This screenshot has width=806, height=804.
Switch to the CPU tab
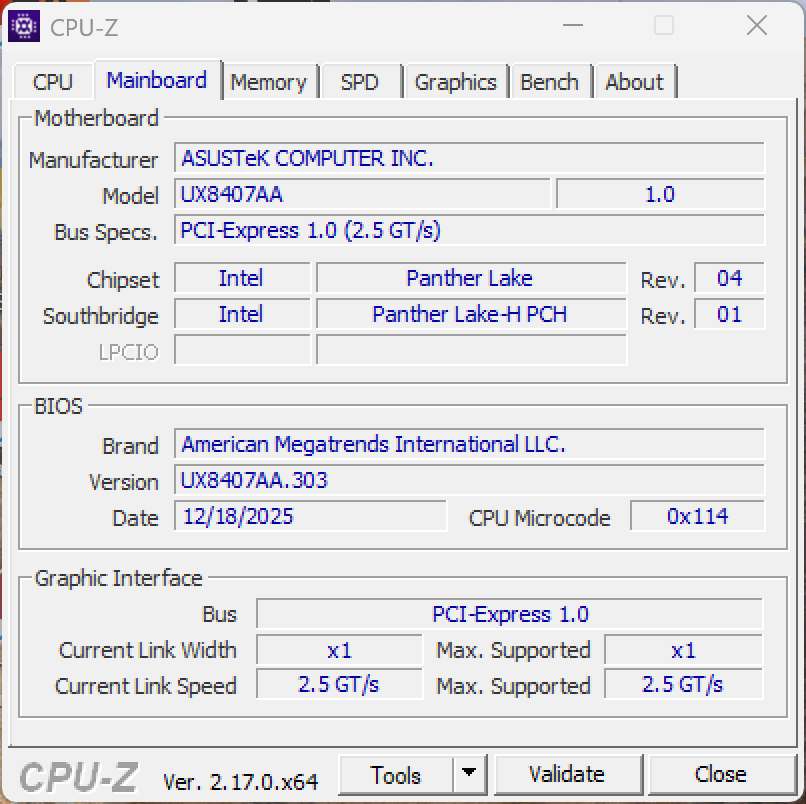click(x=52, y=82)
